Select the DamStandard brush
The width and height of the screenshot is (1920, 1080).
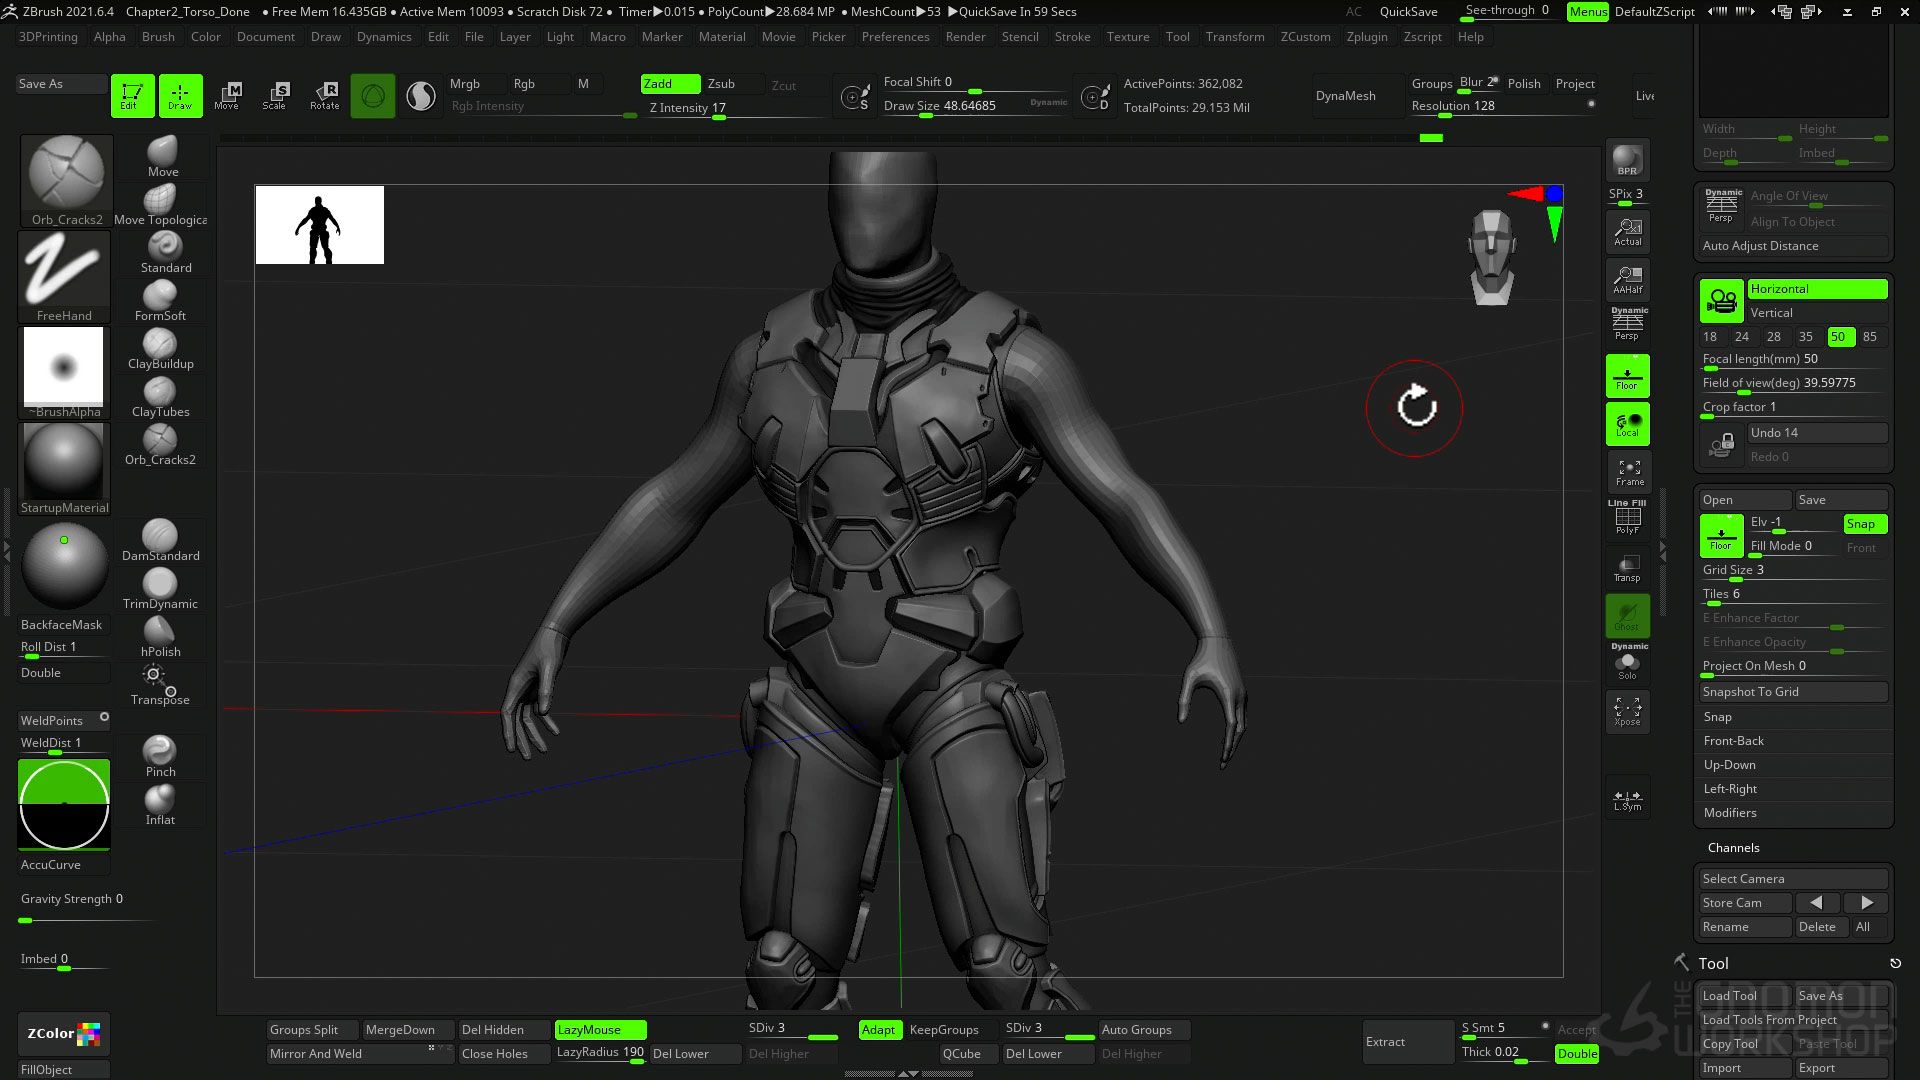pyautogui.click(x=160, y=541)
